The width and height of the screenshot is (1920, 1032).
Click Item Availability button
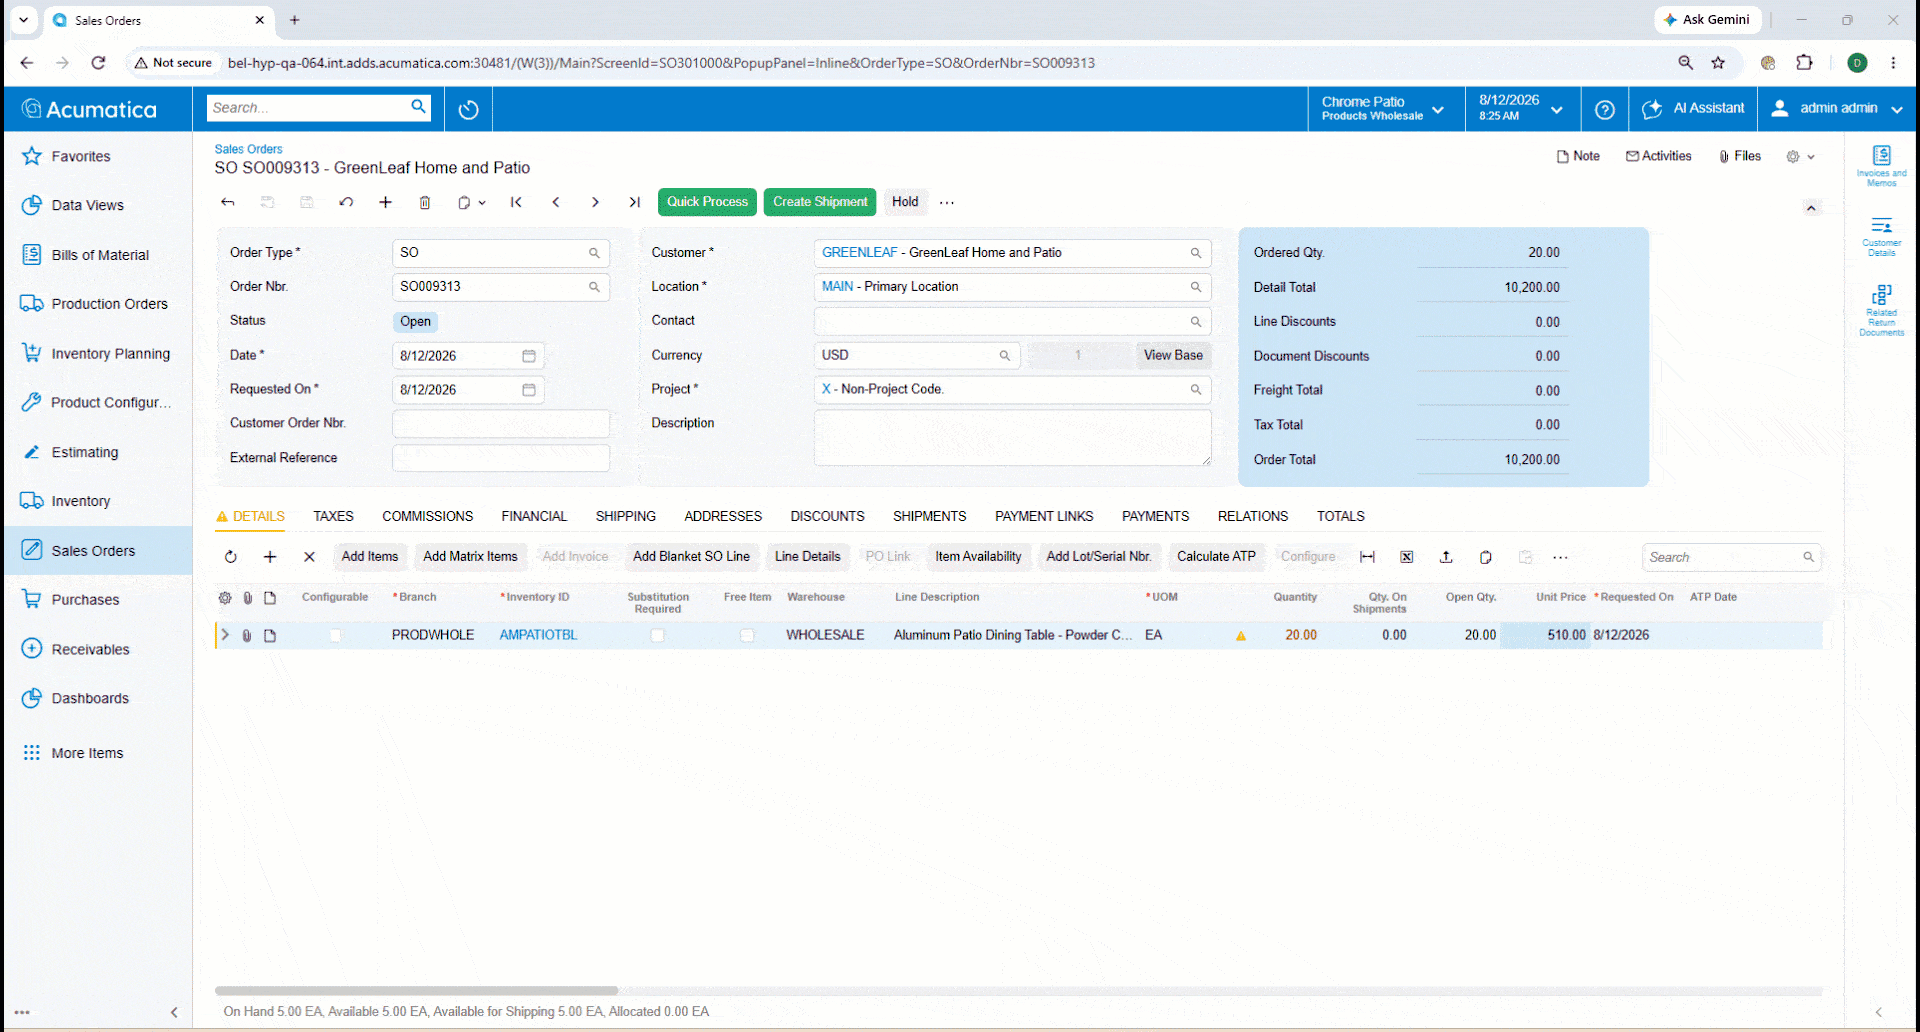978,557
